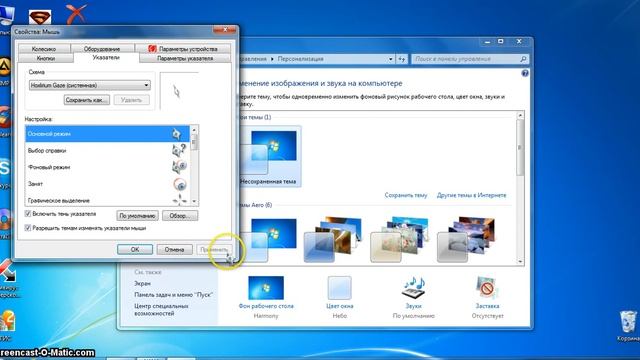Select Графическое выделение pointer row
640x360 pixels.
pyautogui.click(x=107, y=200)
